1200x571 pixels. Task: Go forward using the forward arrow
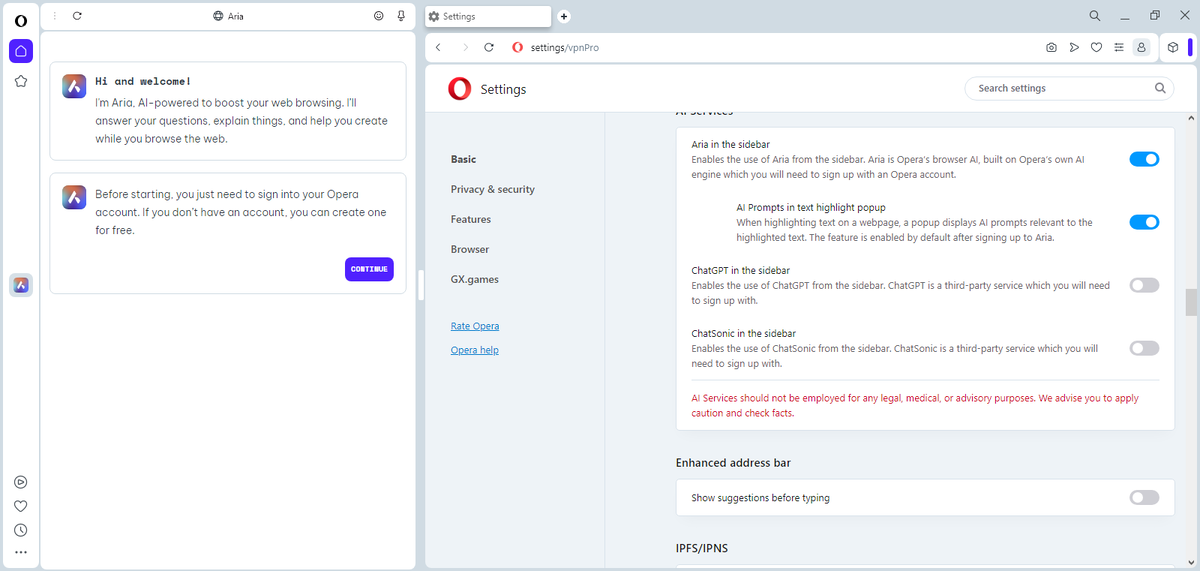(x=465, y=47)
